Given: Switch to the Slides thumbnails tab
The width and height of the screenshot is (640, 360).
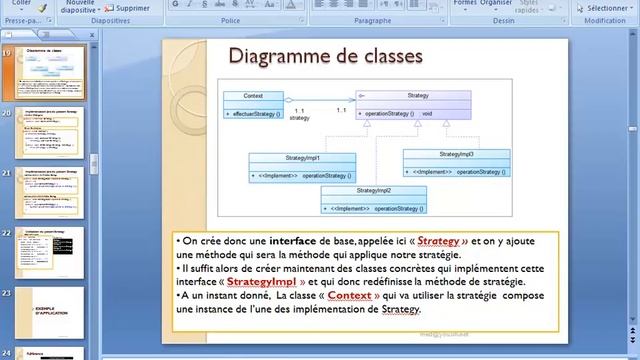Looking at the screenshot, I should (x=18, y=35).
